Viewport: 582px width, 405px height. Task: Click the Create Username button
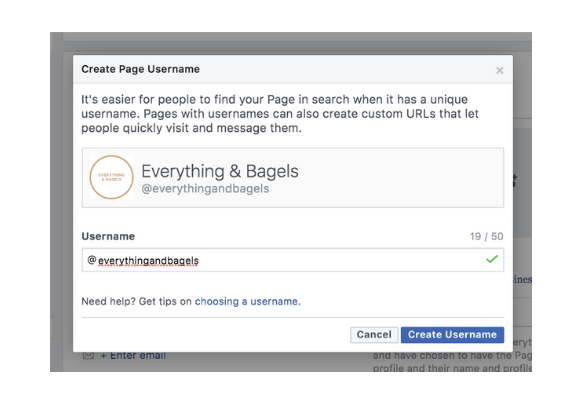point(452,334)
